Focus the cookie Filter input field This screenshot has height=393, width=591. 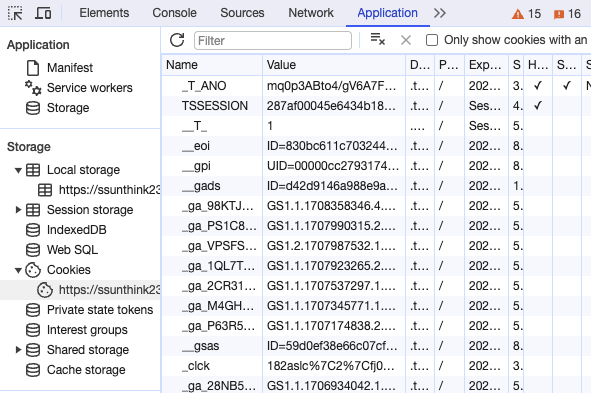pos(273,40)
